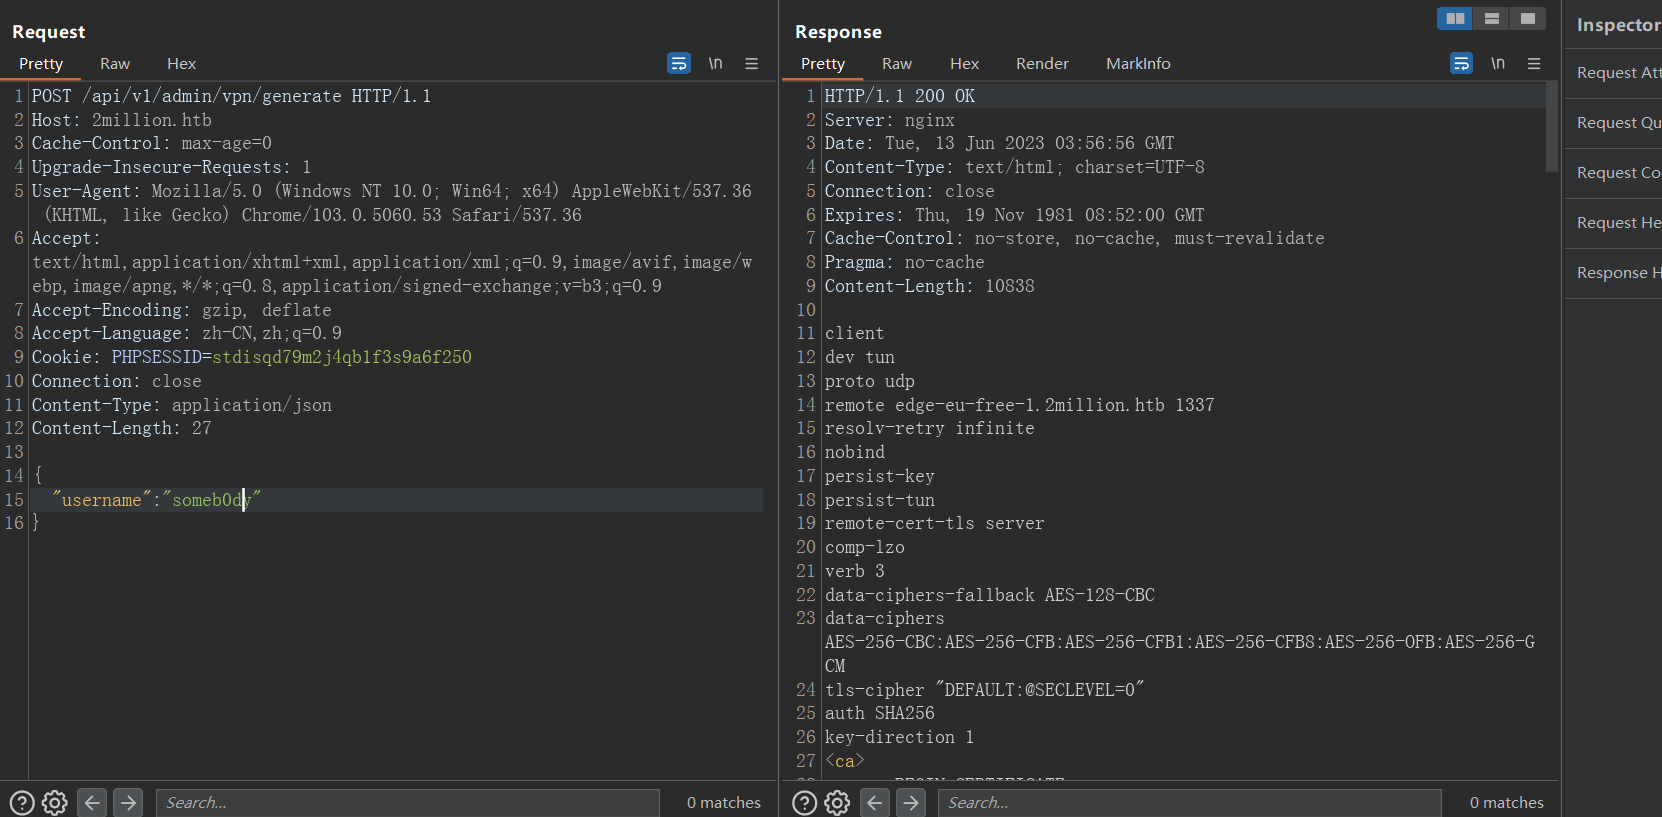Go to next match in Response
The image size is (1662, 817).
click(x=910, y=802)
